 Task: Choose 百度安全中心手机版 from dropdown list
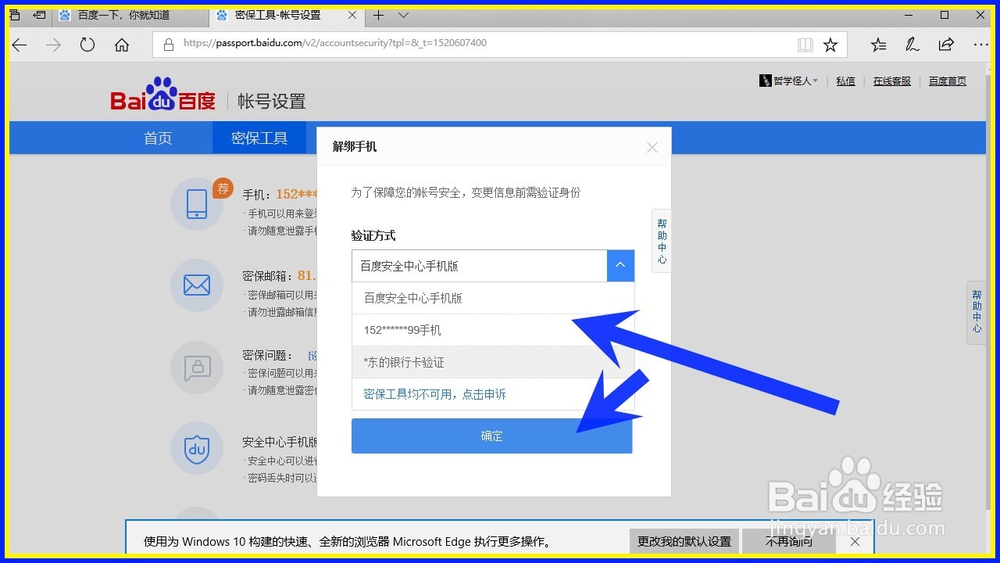[493, 298]
